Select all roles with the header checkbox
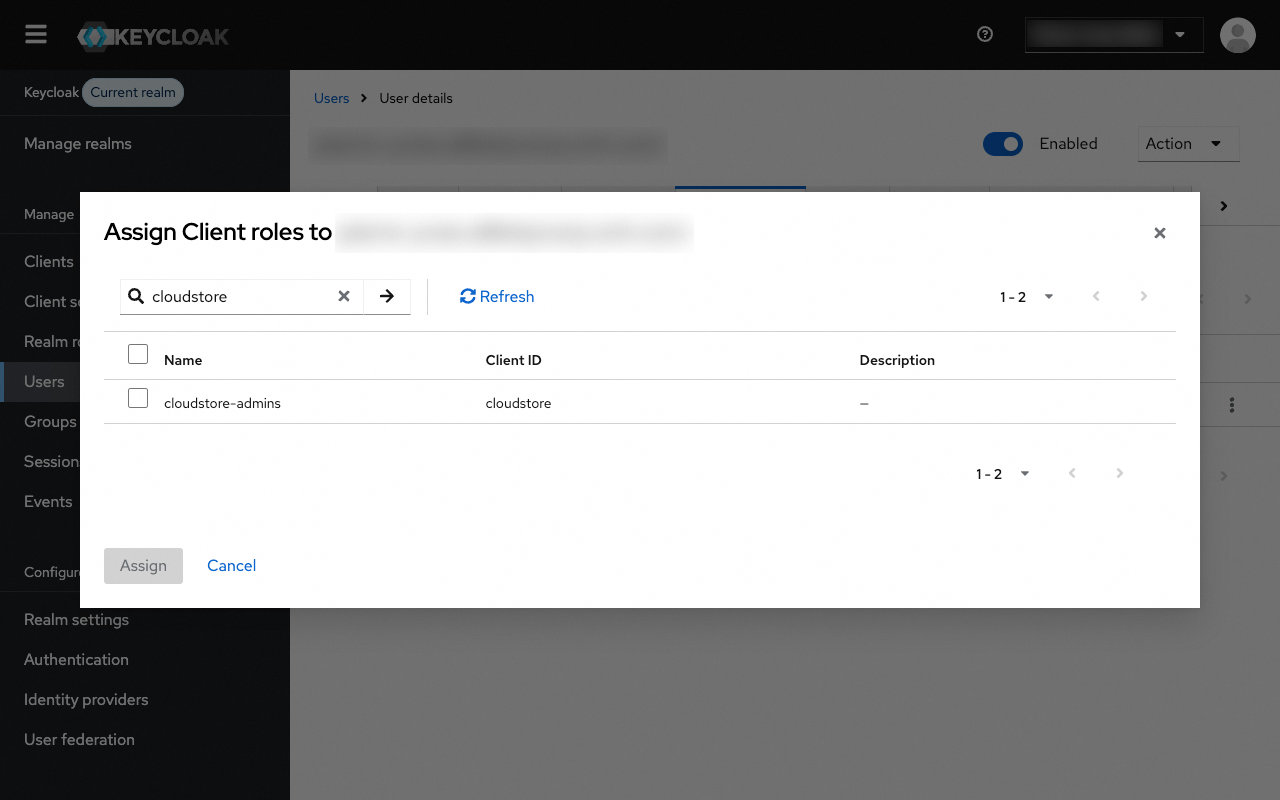 pyautogui.click(x=137, y=354)
